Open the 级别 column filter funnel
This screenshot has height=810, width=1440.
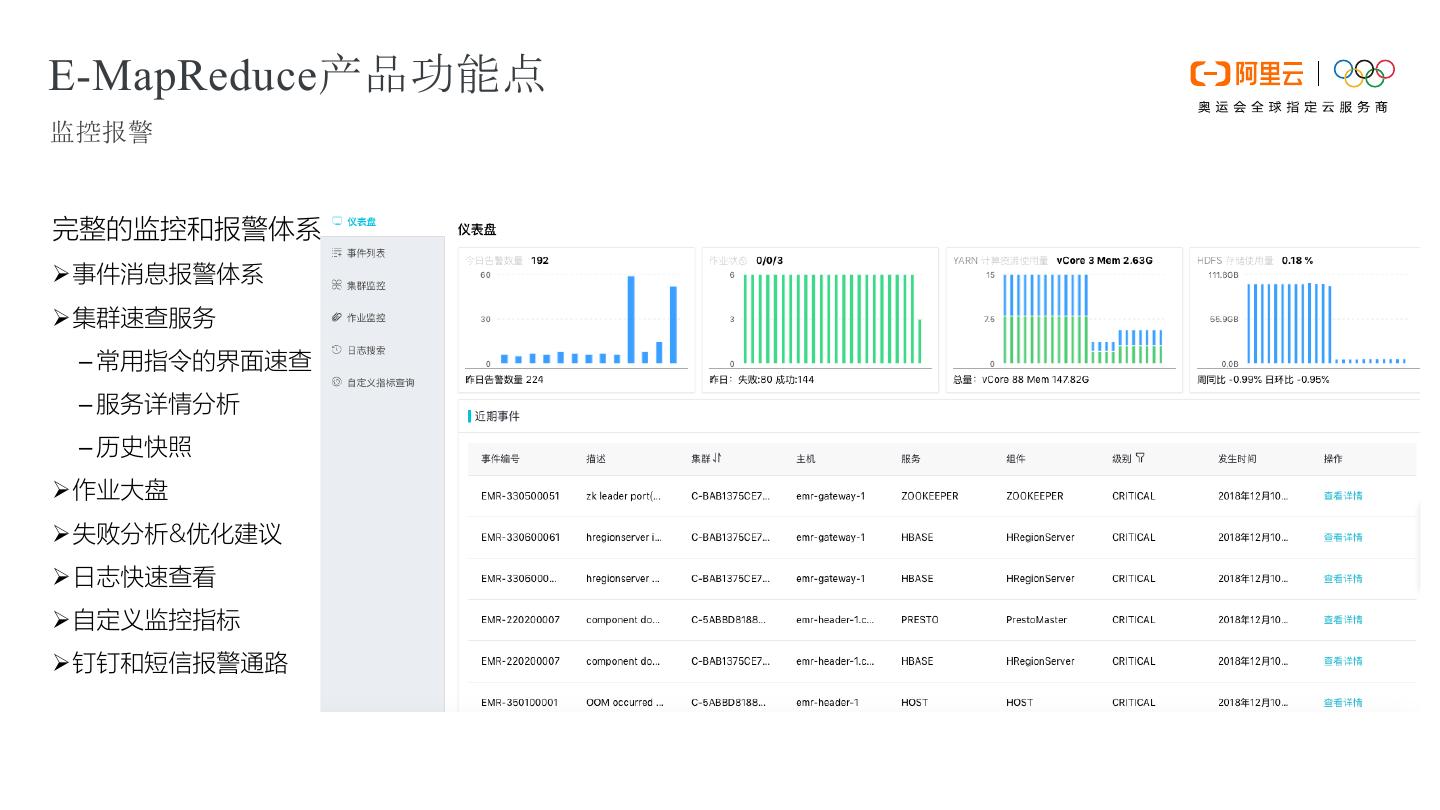pos(1140,459)
